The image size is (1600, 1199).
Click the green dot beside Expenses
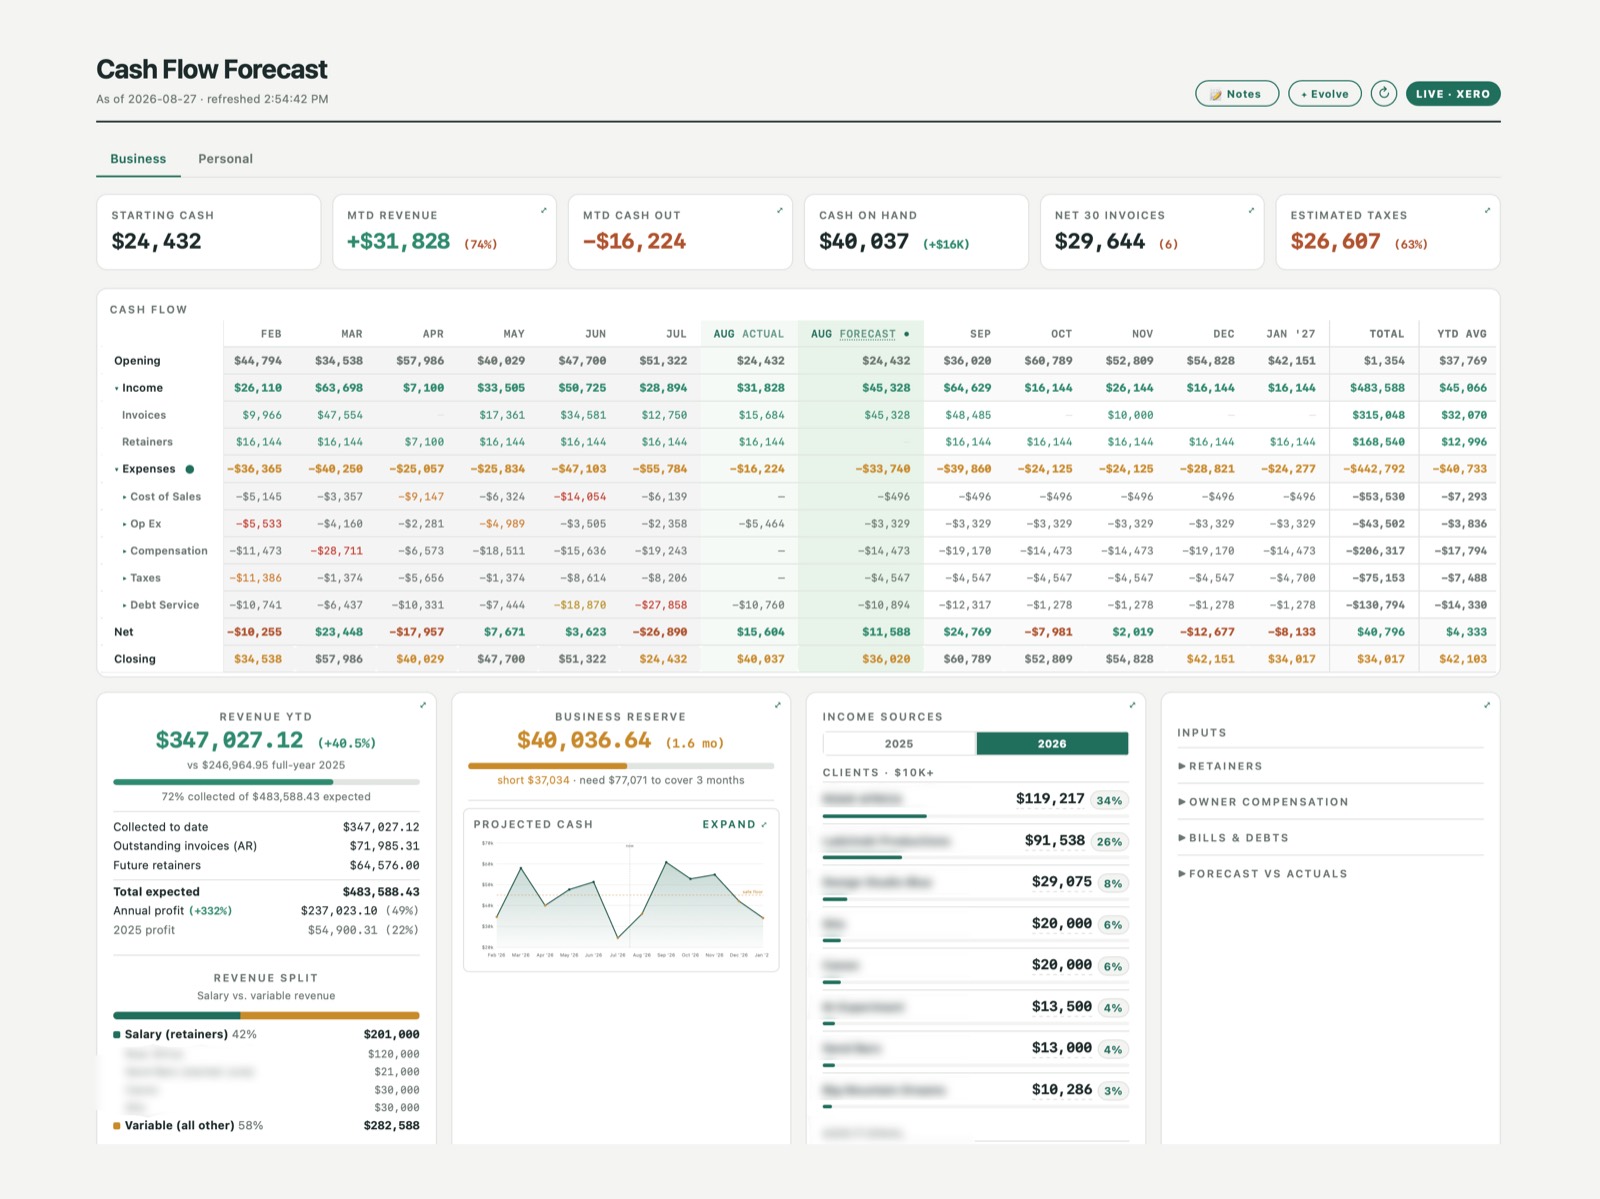pos(190,469)
